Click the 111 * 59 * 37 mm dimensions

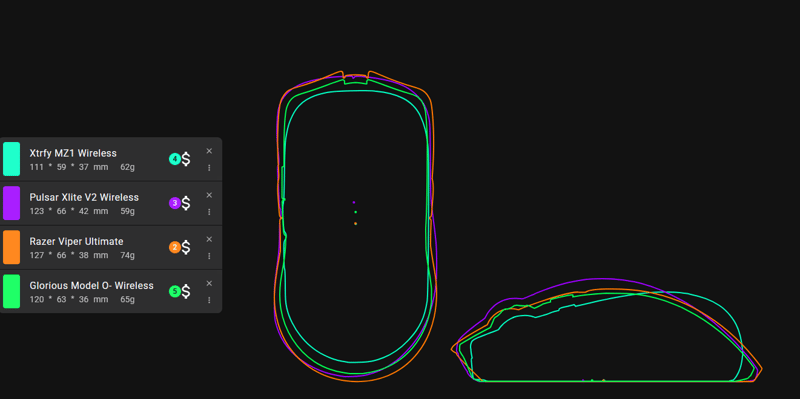point(69,167)
